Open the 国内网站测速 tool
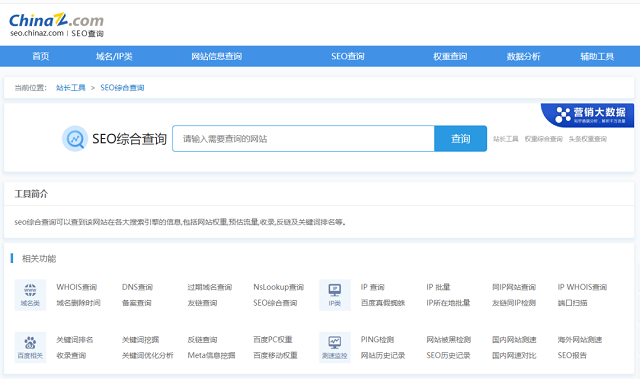Viewport: 640px width, 379px height. (514, 339)
